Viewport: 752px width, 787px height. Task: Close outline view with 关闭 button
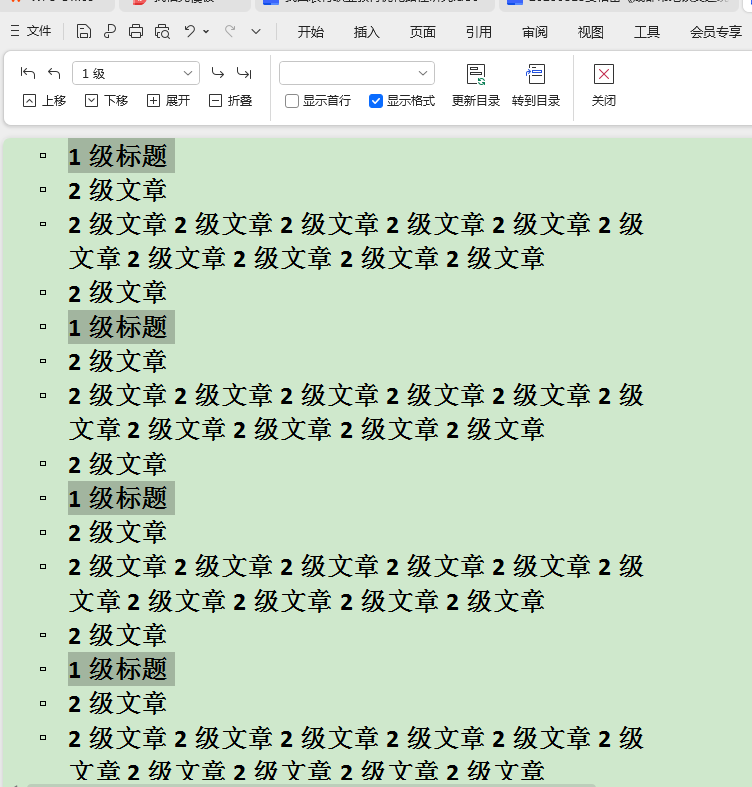(x=603, y=85)
